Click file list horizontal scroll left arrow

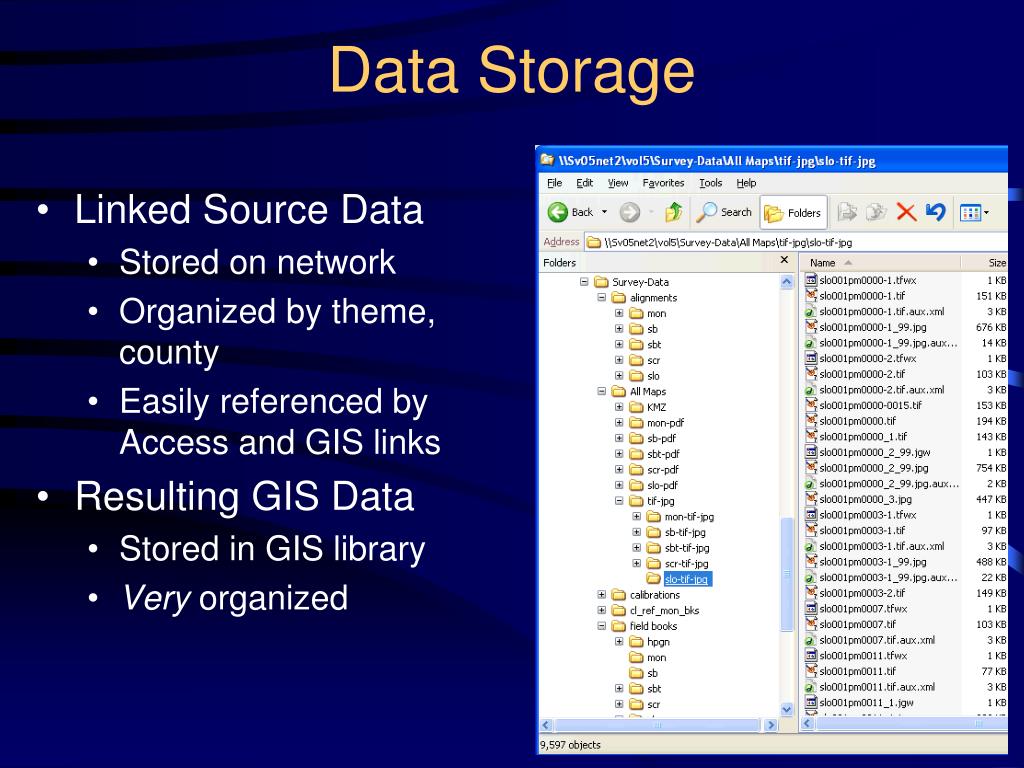coord(808,724)
